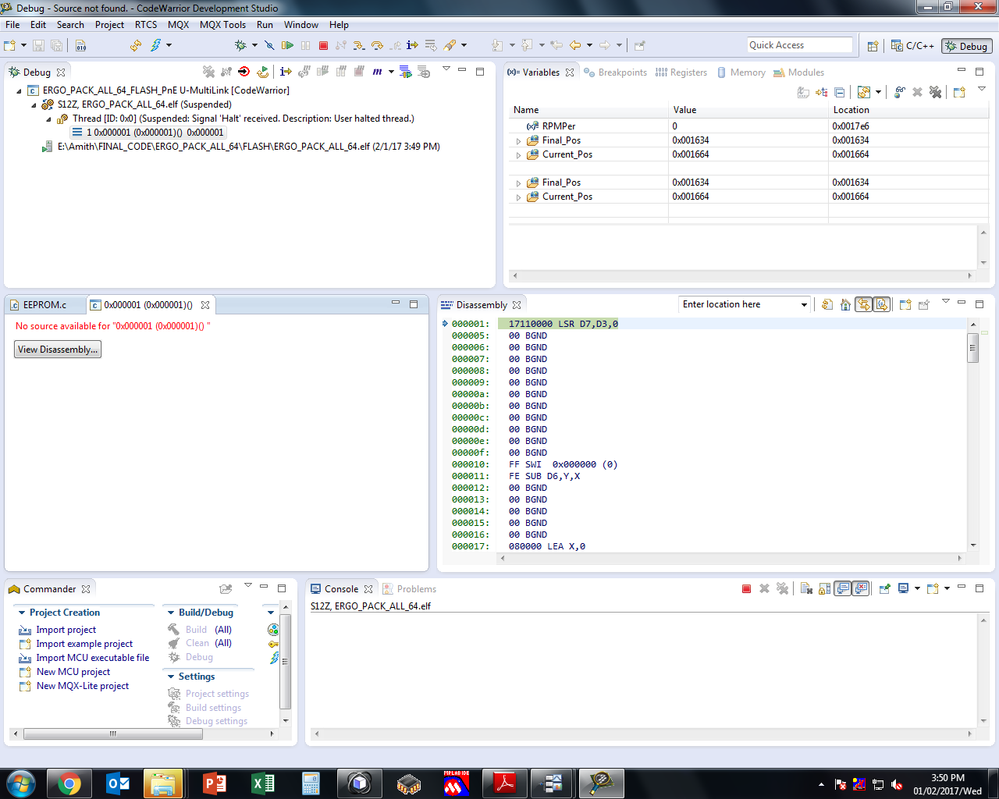Click the Reset target icon in the Debug view toolbar

pyautogui.click(x=244, y=71)
